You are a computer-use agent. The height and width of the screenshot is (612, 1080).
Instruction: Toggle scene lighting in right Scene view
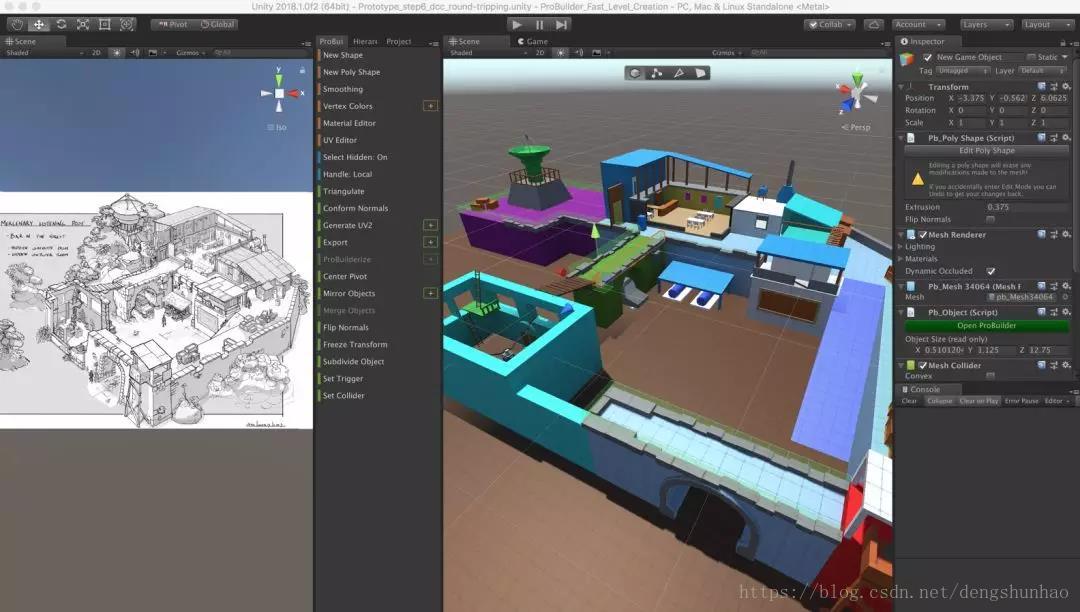pos(561,52)
